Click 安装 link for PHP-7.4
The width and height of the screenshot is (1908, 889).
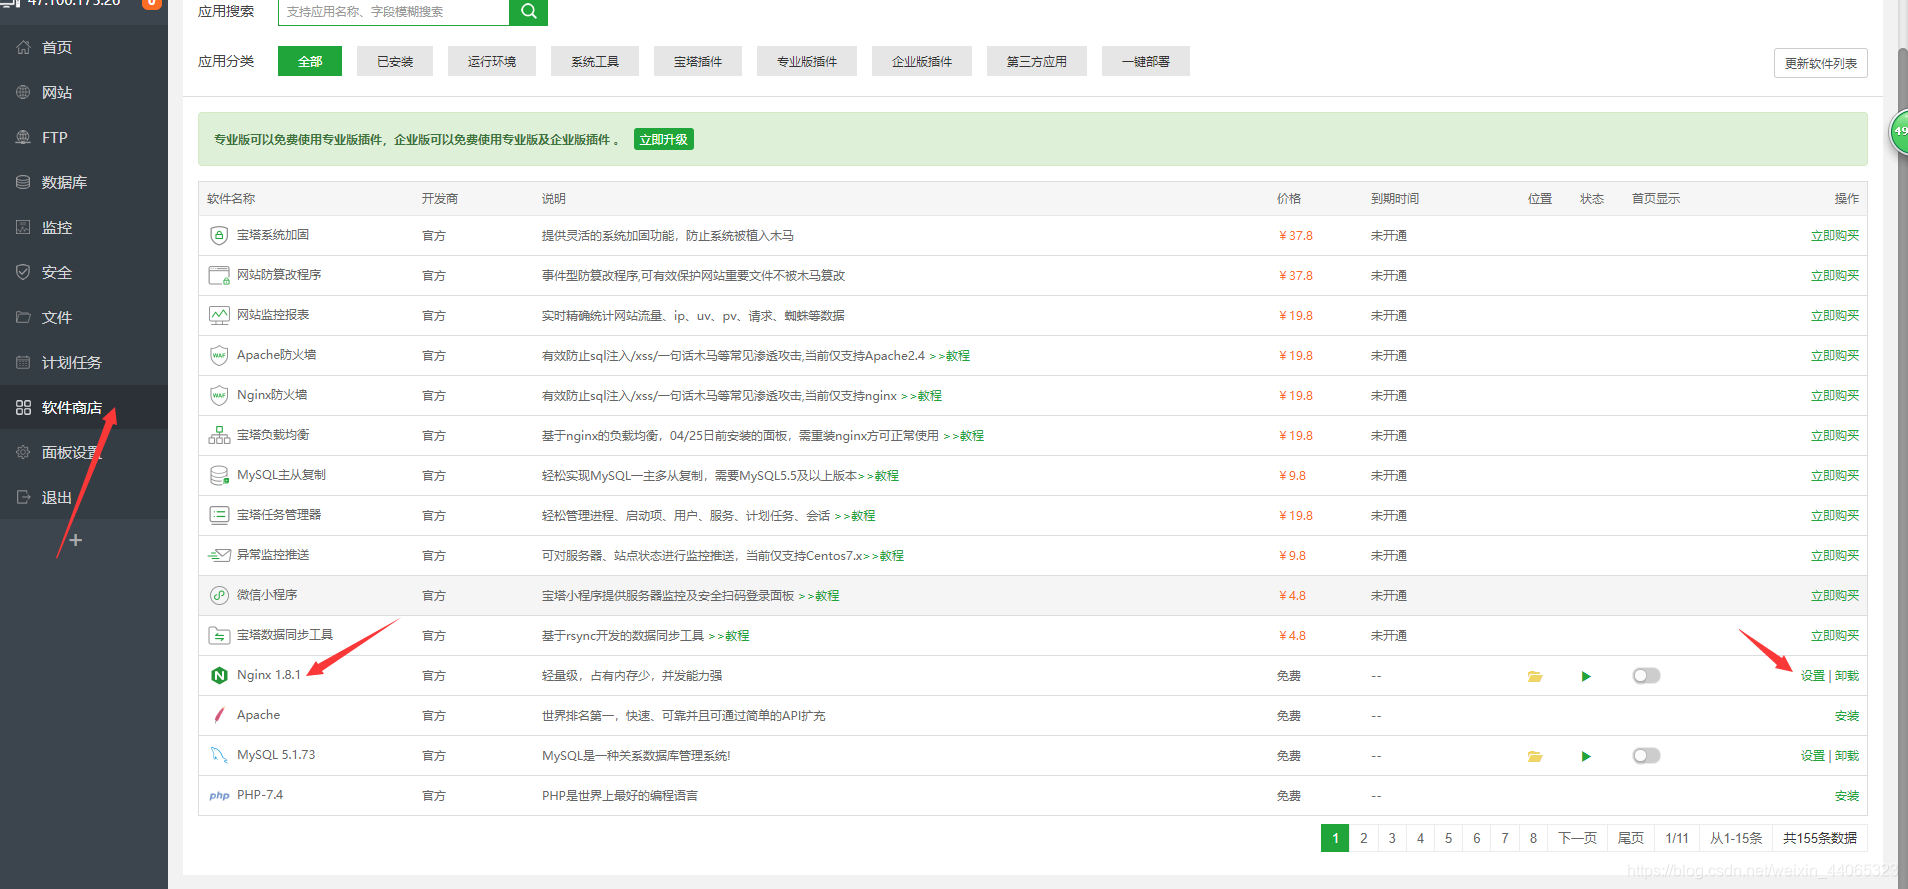click(1847, 796)
